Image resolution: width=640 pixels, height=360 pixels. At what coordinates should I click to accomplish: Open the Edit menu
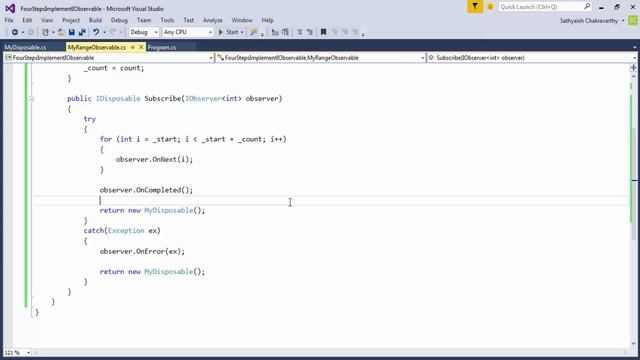click(x=27, y=20)
